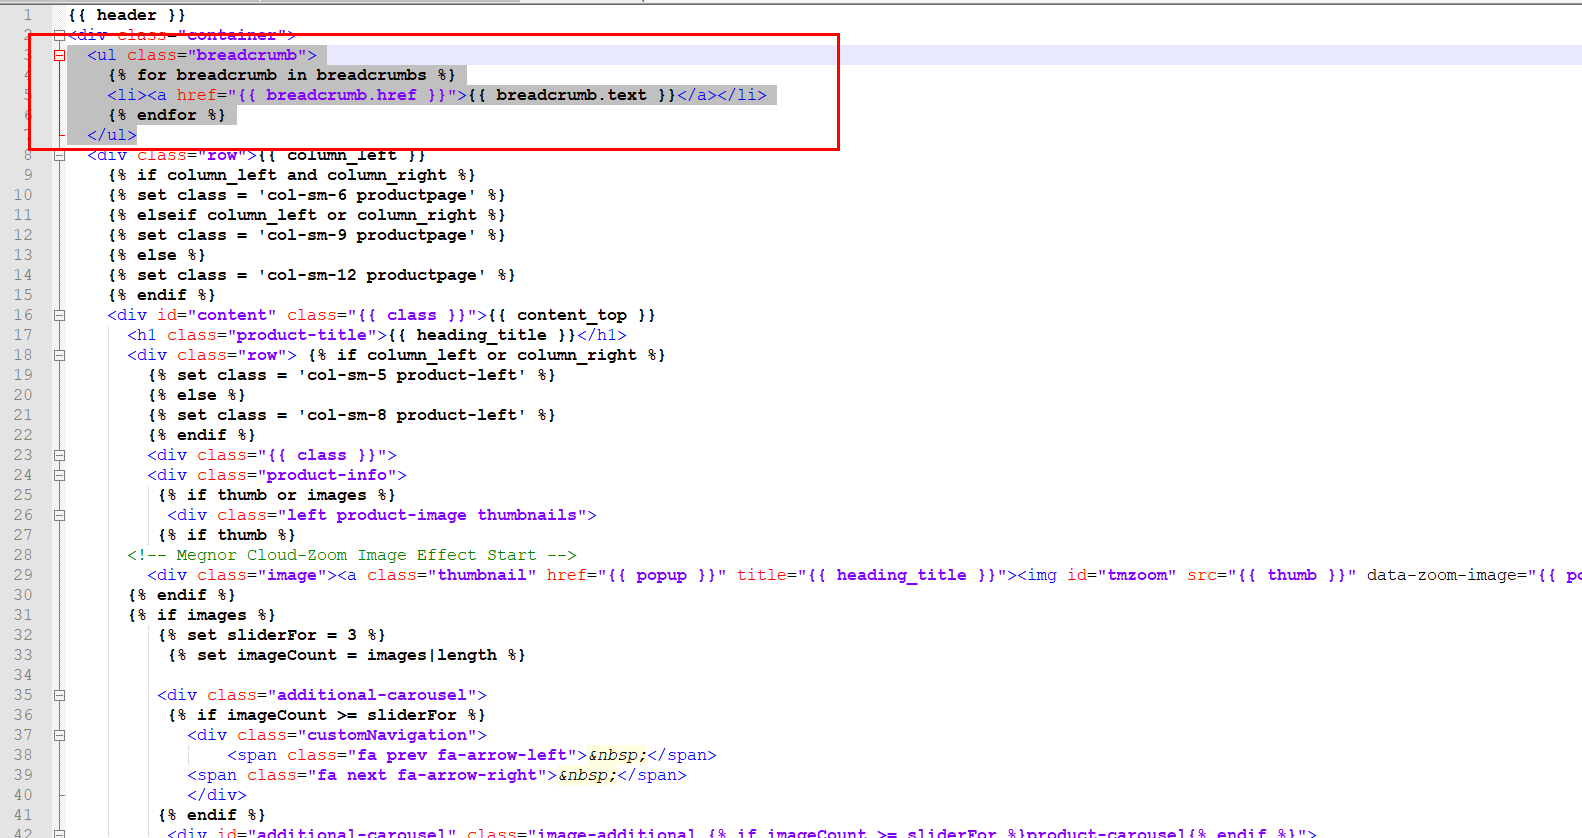Click the '</div>' closing tag on line 40
Image resolution: width=1582 pixels, height=838 pixels.
pos(217,795)
